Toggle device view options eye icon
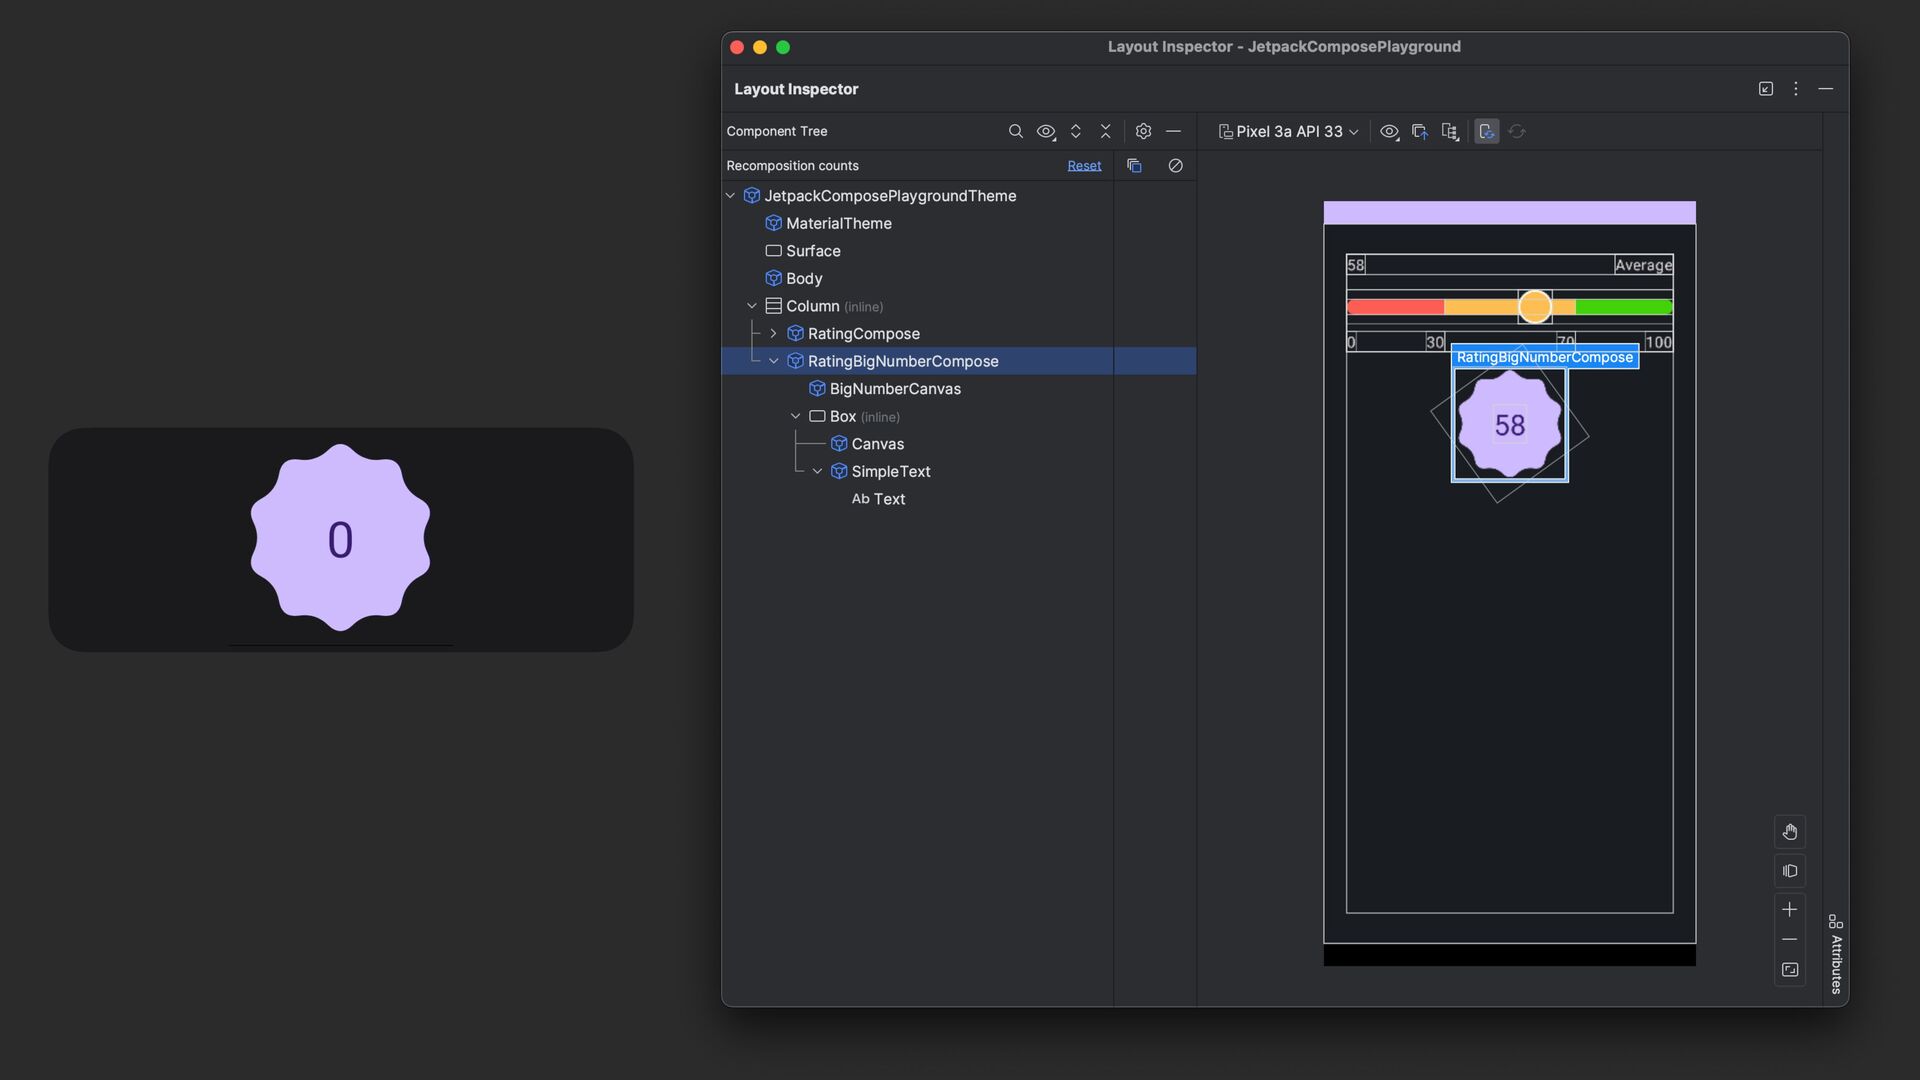This screenshot has height=1080, width=1920. click(1389, 131)
